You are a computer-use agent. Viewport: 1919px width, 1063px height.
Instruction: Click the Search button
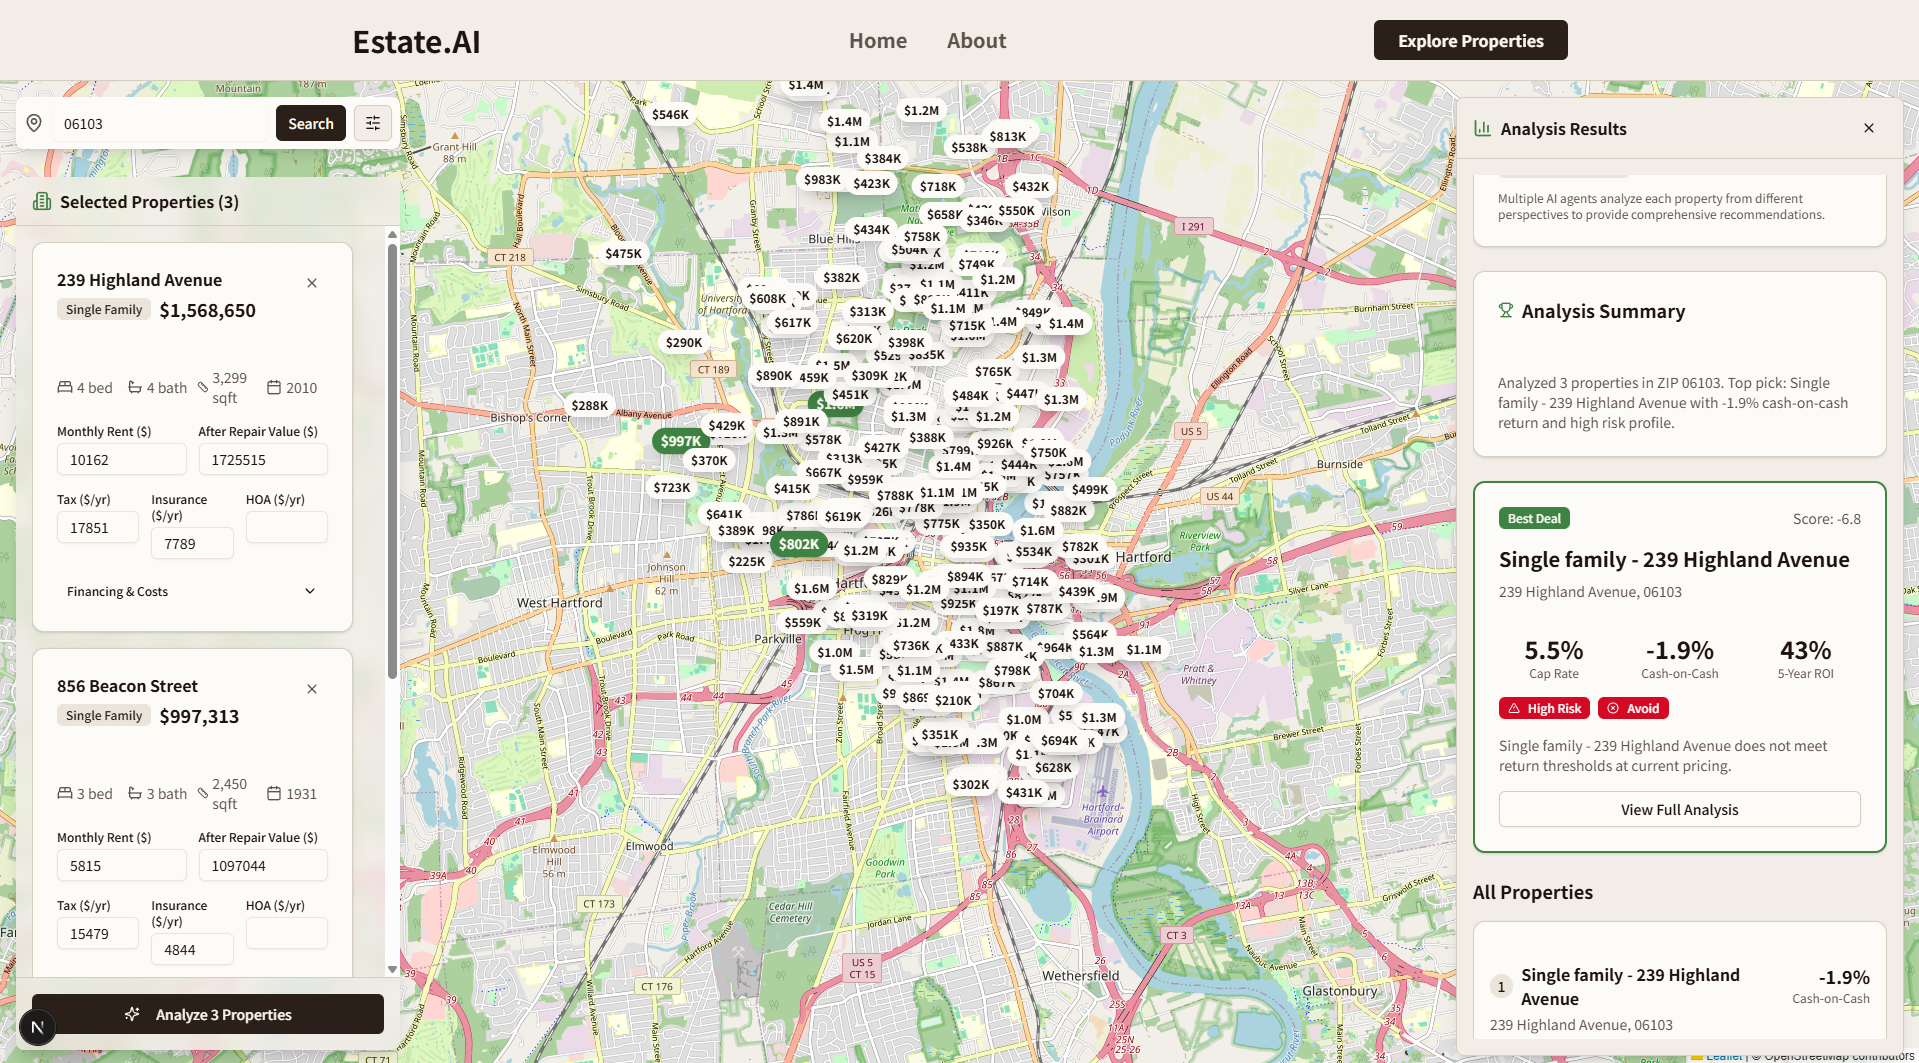tap(311, 123)
